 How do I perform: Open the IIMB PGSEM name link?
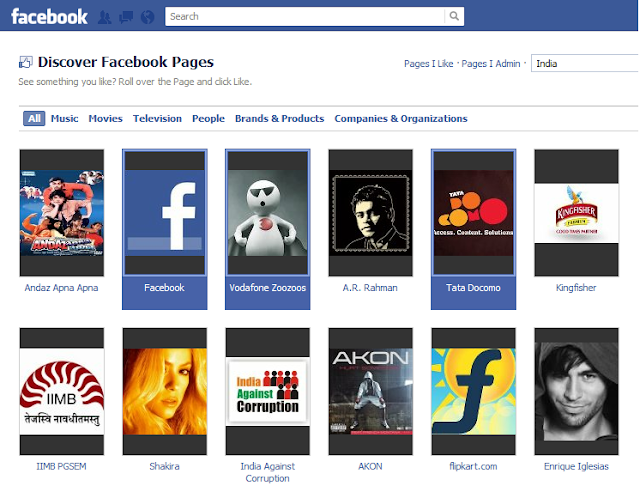point(61,466)
